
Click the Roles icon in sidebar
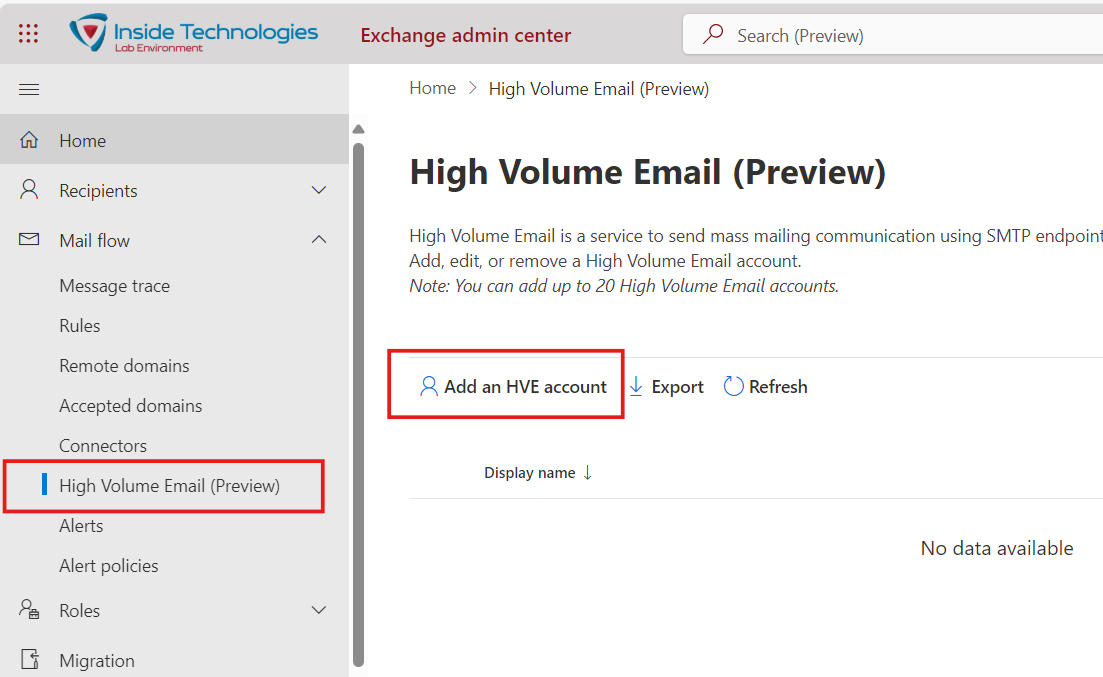pyautogui.click(x=29, y=609)
